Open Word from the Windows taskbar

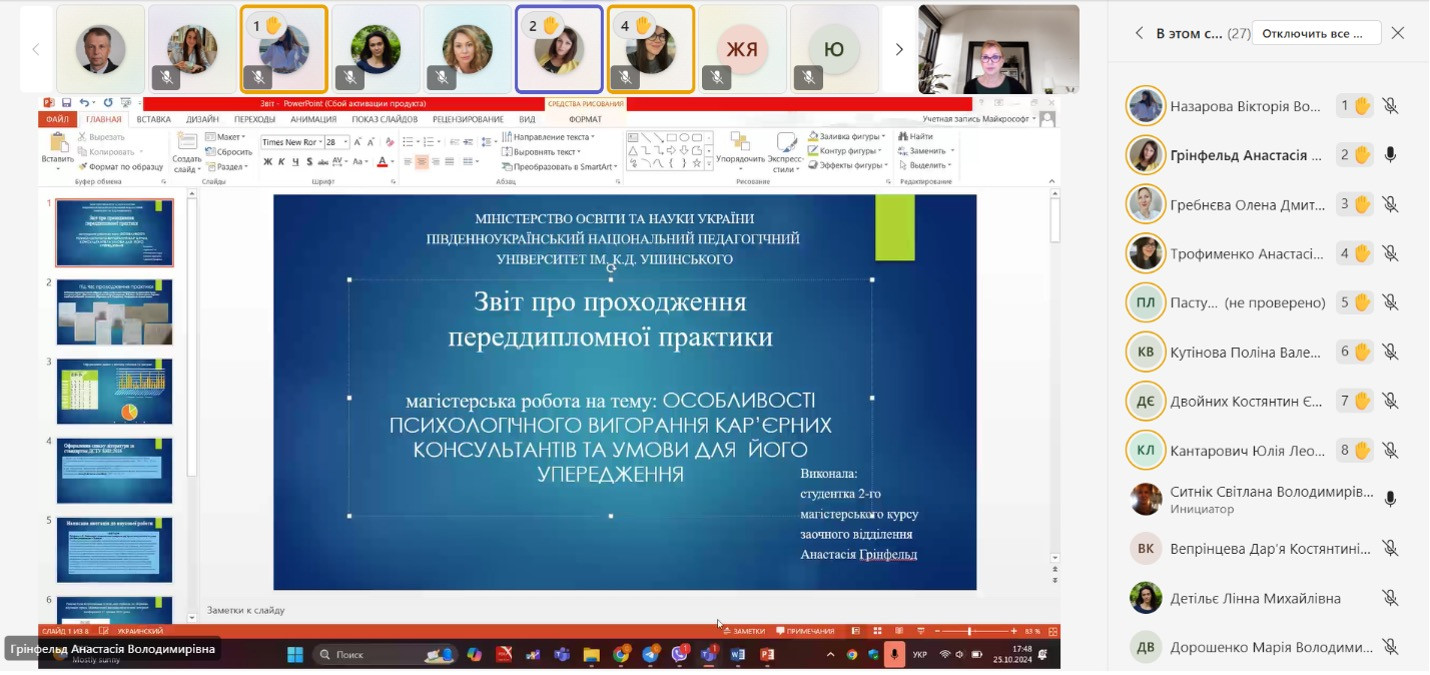pyautogui.click(x=738, y=655)
